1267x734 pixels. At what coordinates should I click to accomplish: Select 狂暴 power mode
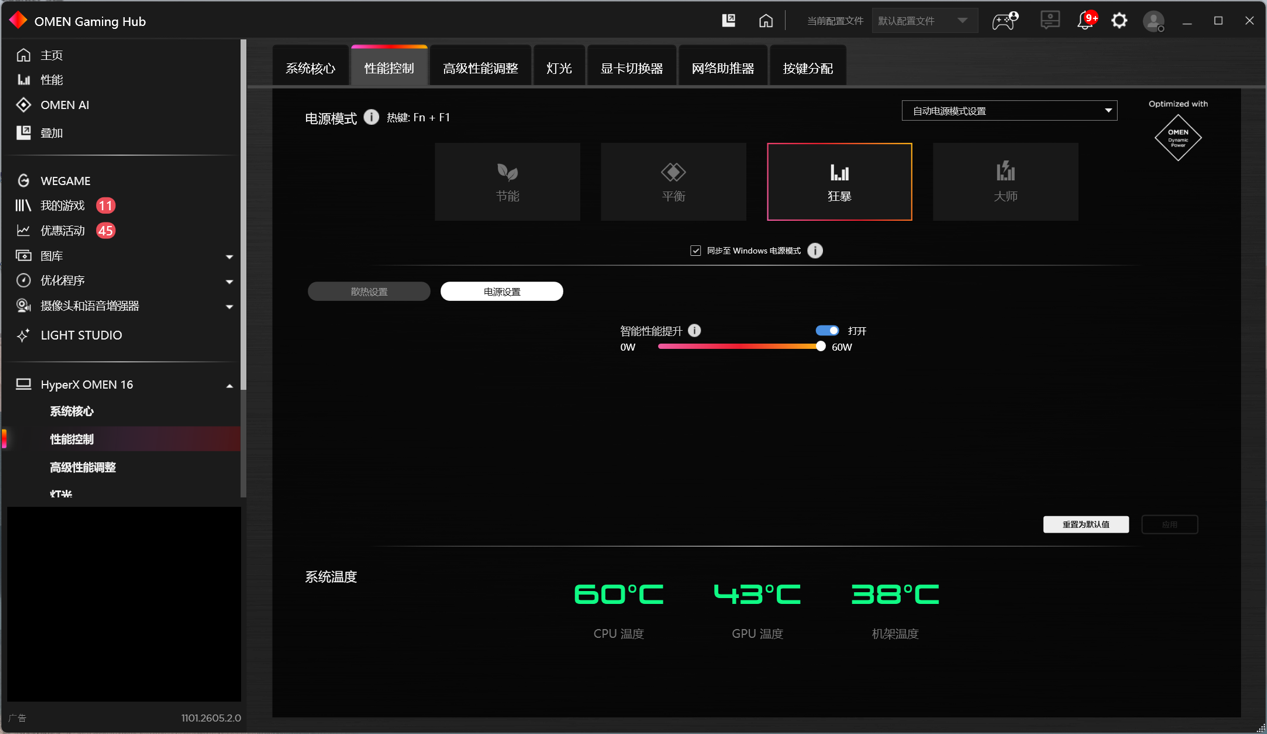click(839, 181)
